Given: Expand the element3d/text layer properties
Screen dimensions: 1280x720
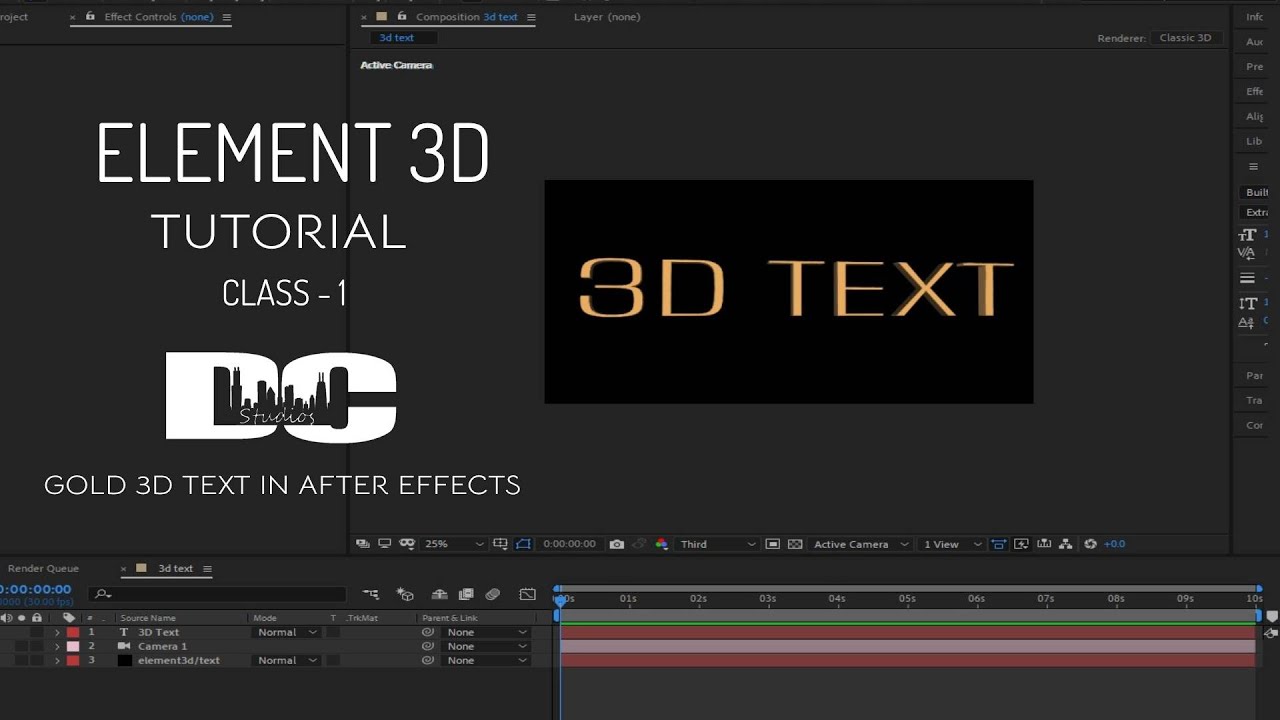Looking at the screenshot, I should (57, 660).
